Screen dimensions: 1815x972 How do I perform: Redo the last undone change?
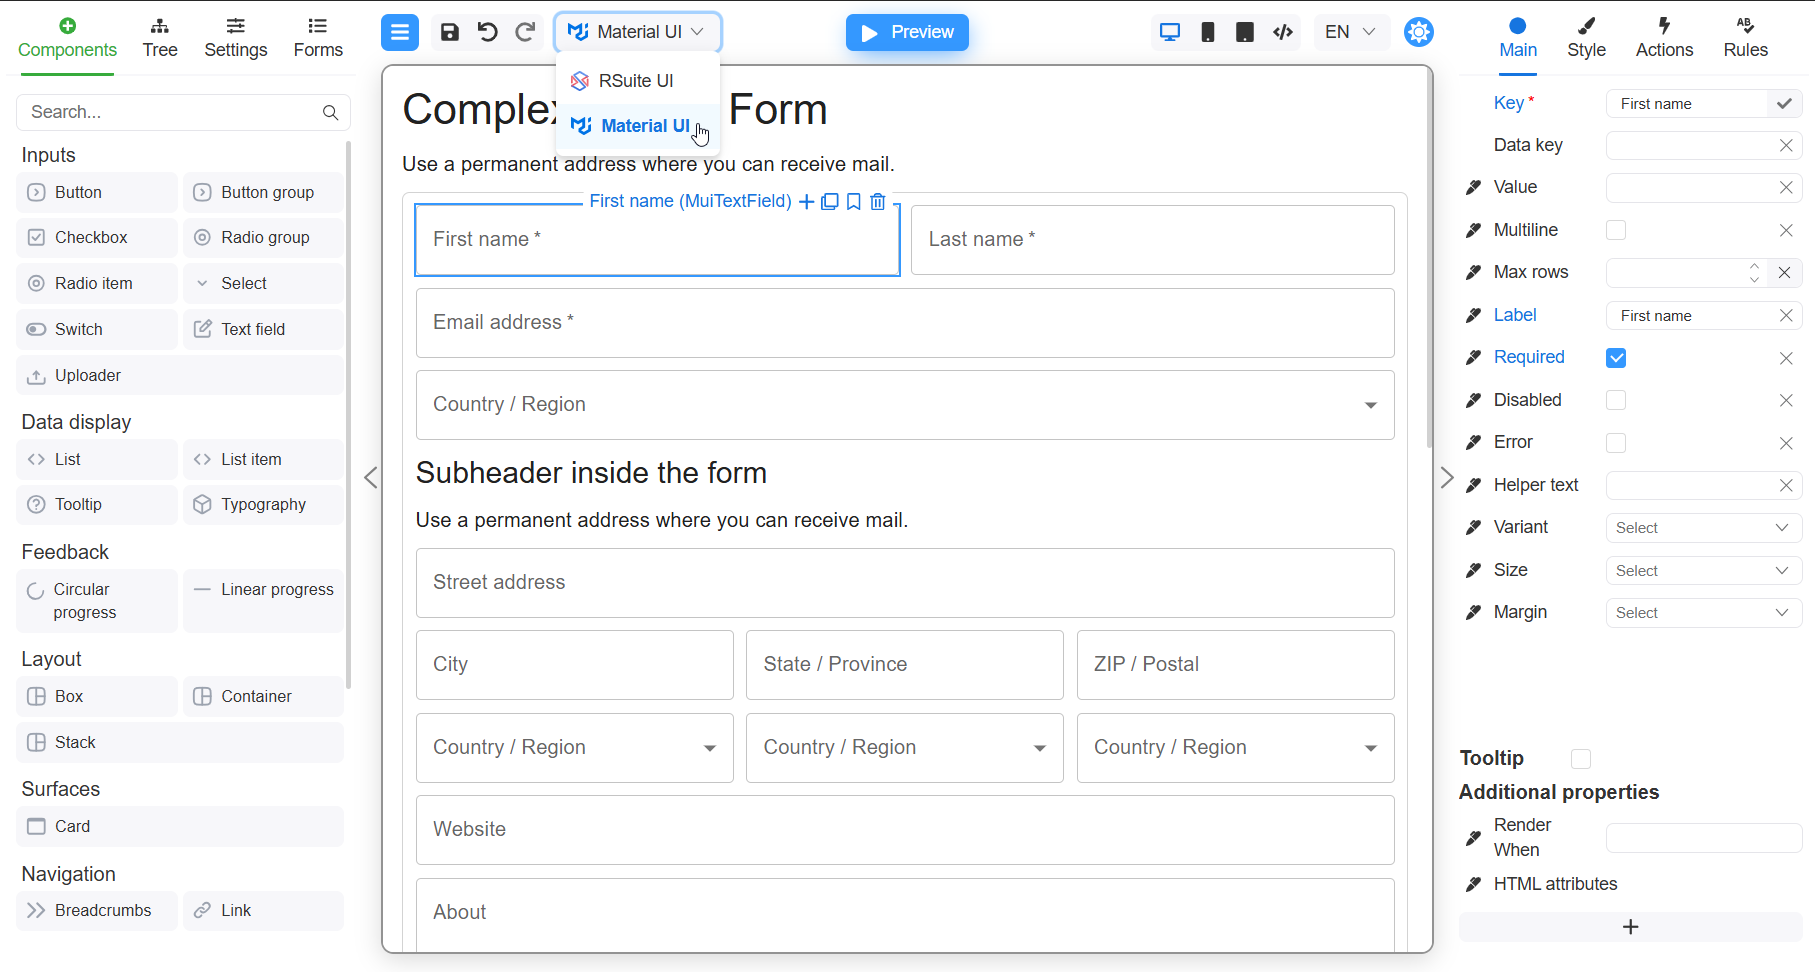coord(525,32)
